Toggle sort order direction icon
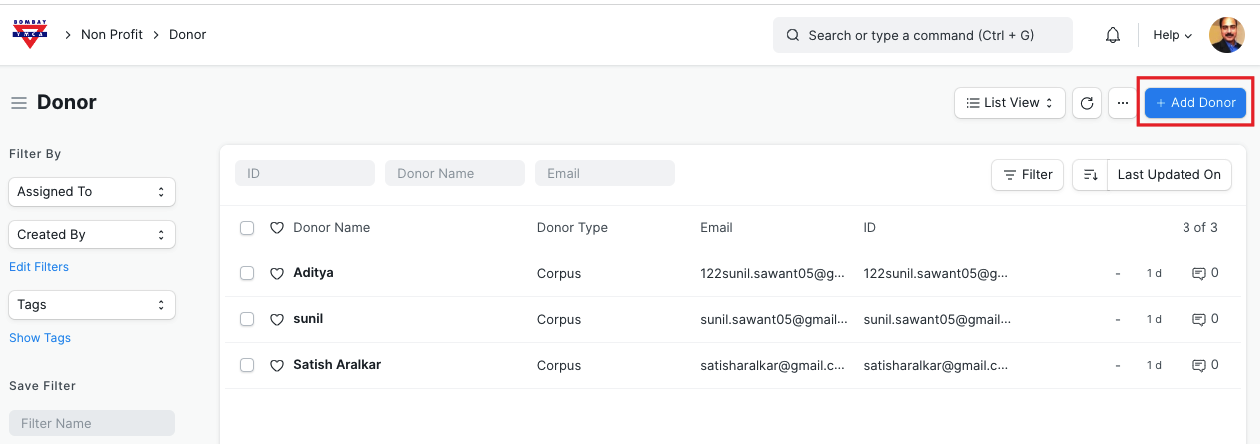The height and width of the screenshot is (444, 1260). pyautogui.click(x=1090, y=175)
